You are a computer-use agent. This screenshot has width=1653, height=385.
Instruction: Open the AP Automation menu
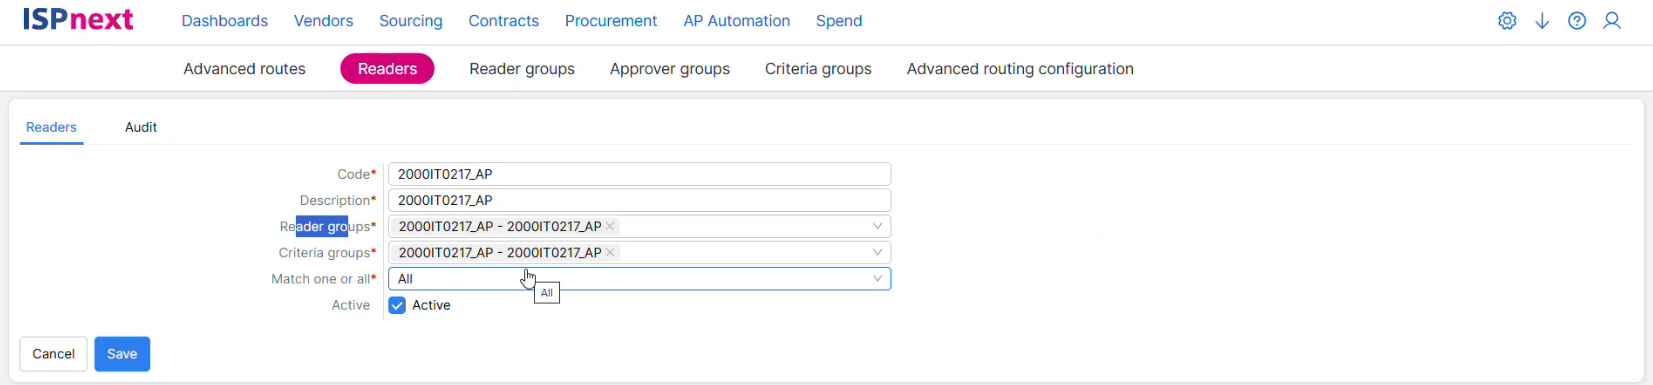point(737,21)
